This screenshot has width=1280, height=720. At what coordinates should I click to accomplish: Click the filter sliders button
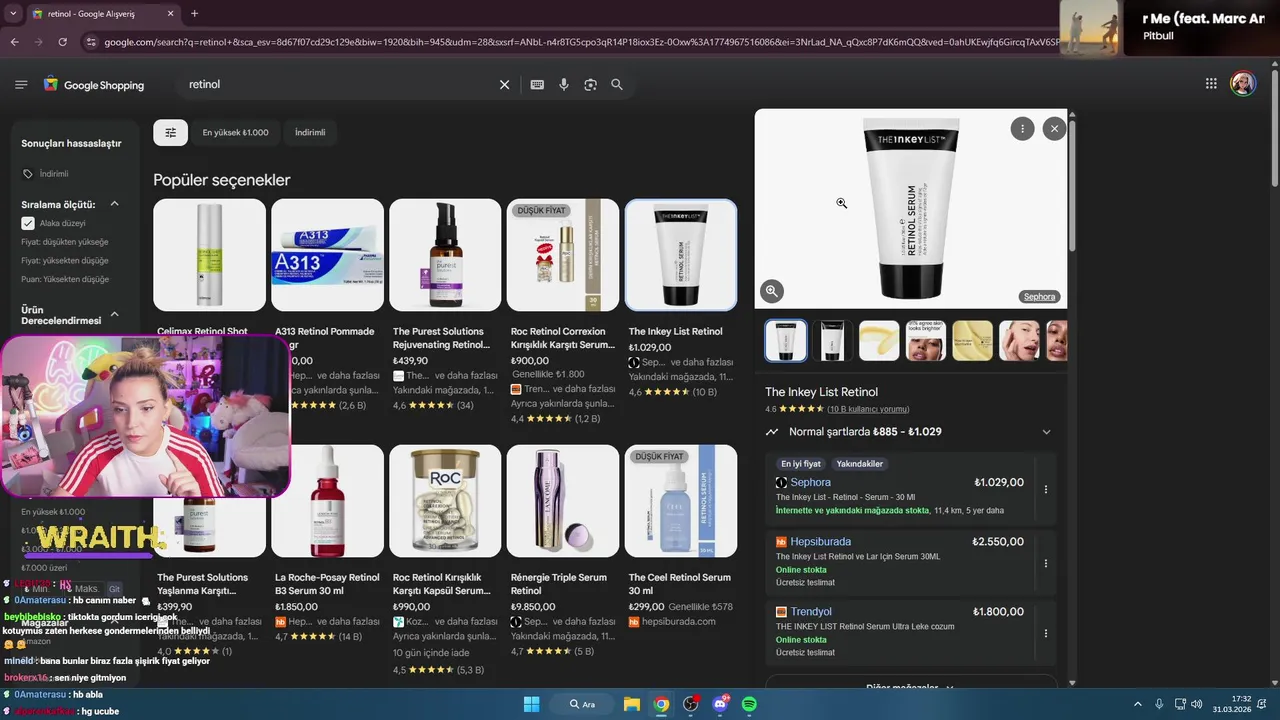pos(170,132)
